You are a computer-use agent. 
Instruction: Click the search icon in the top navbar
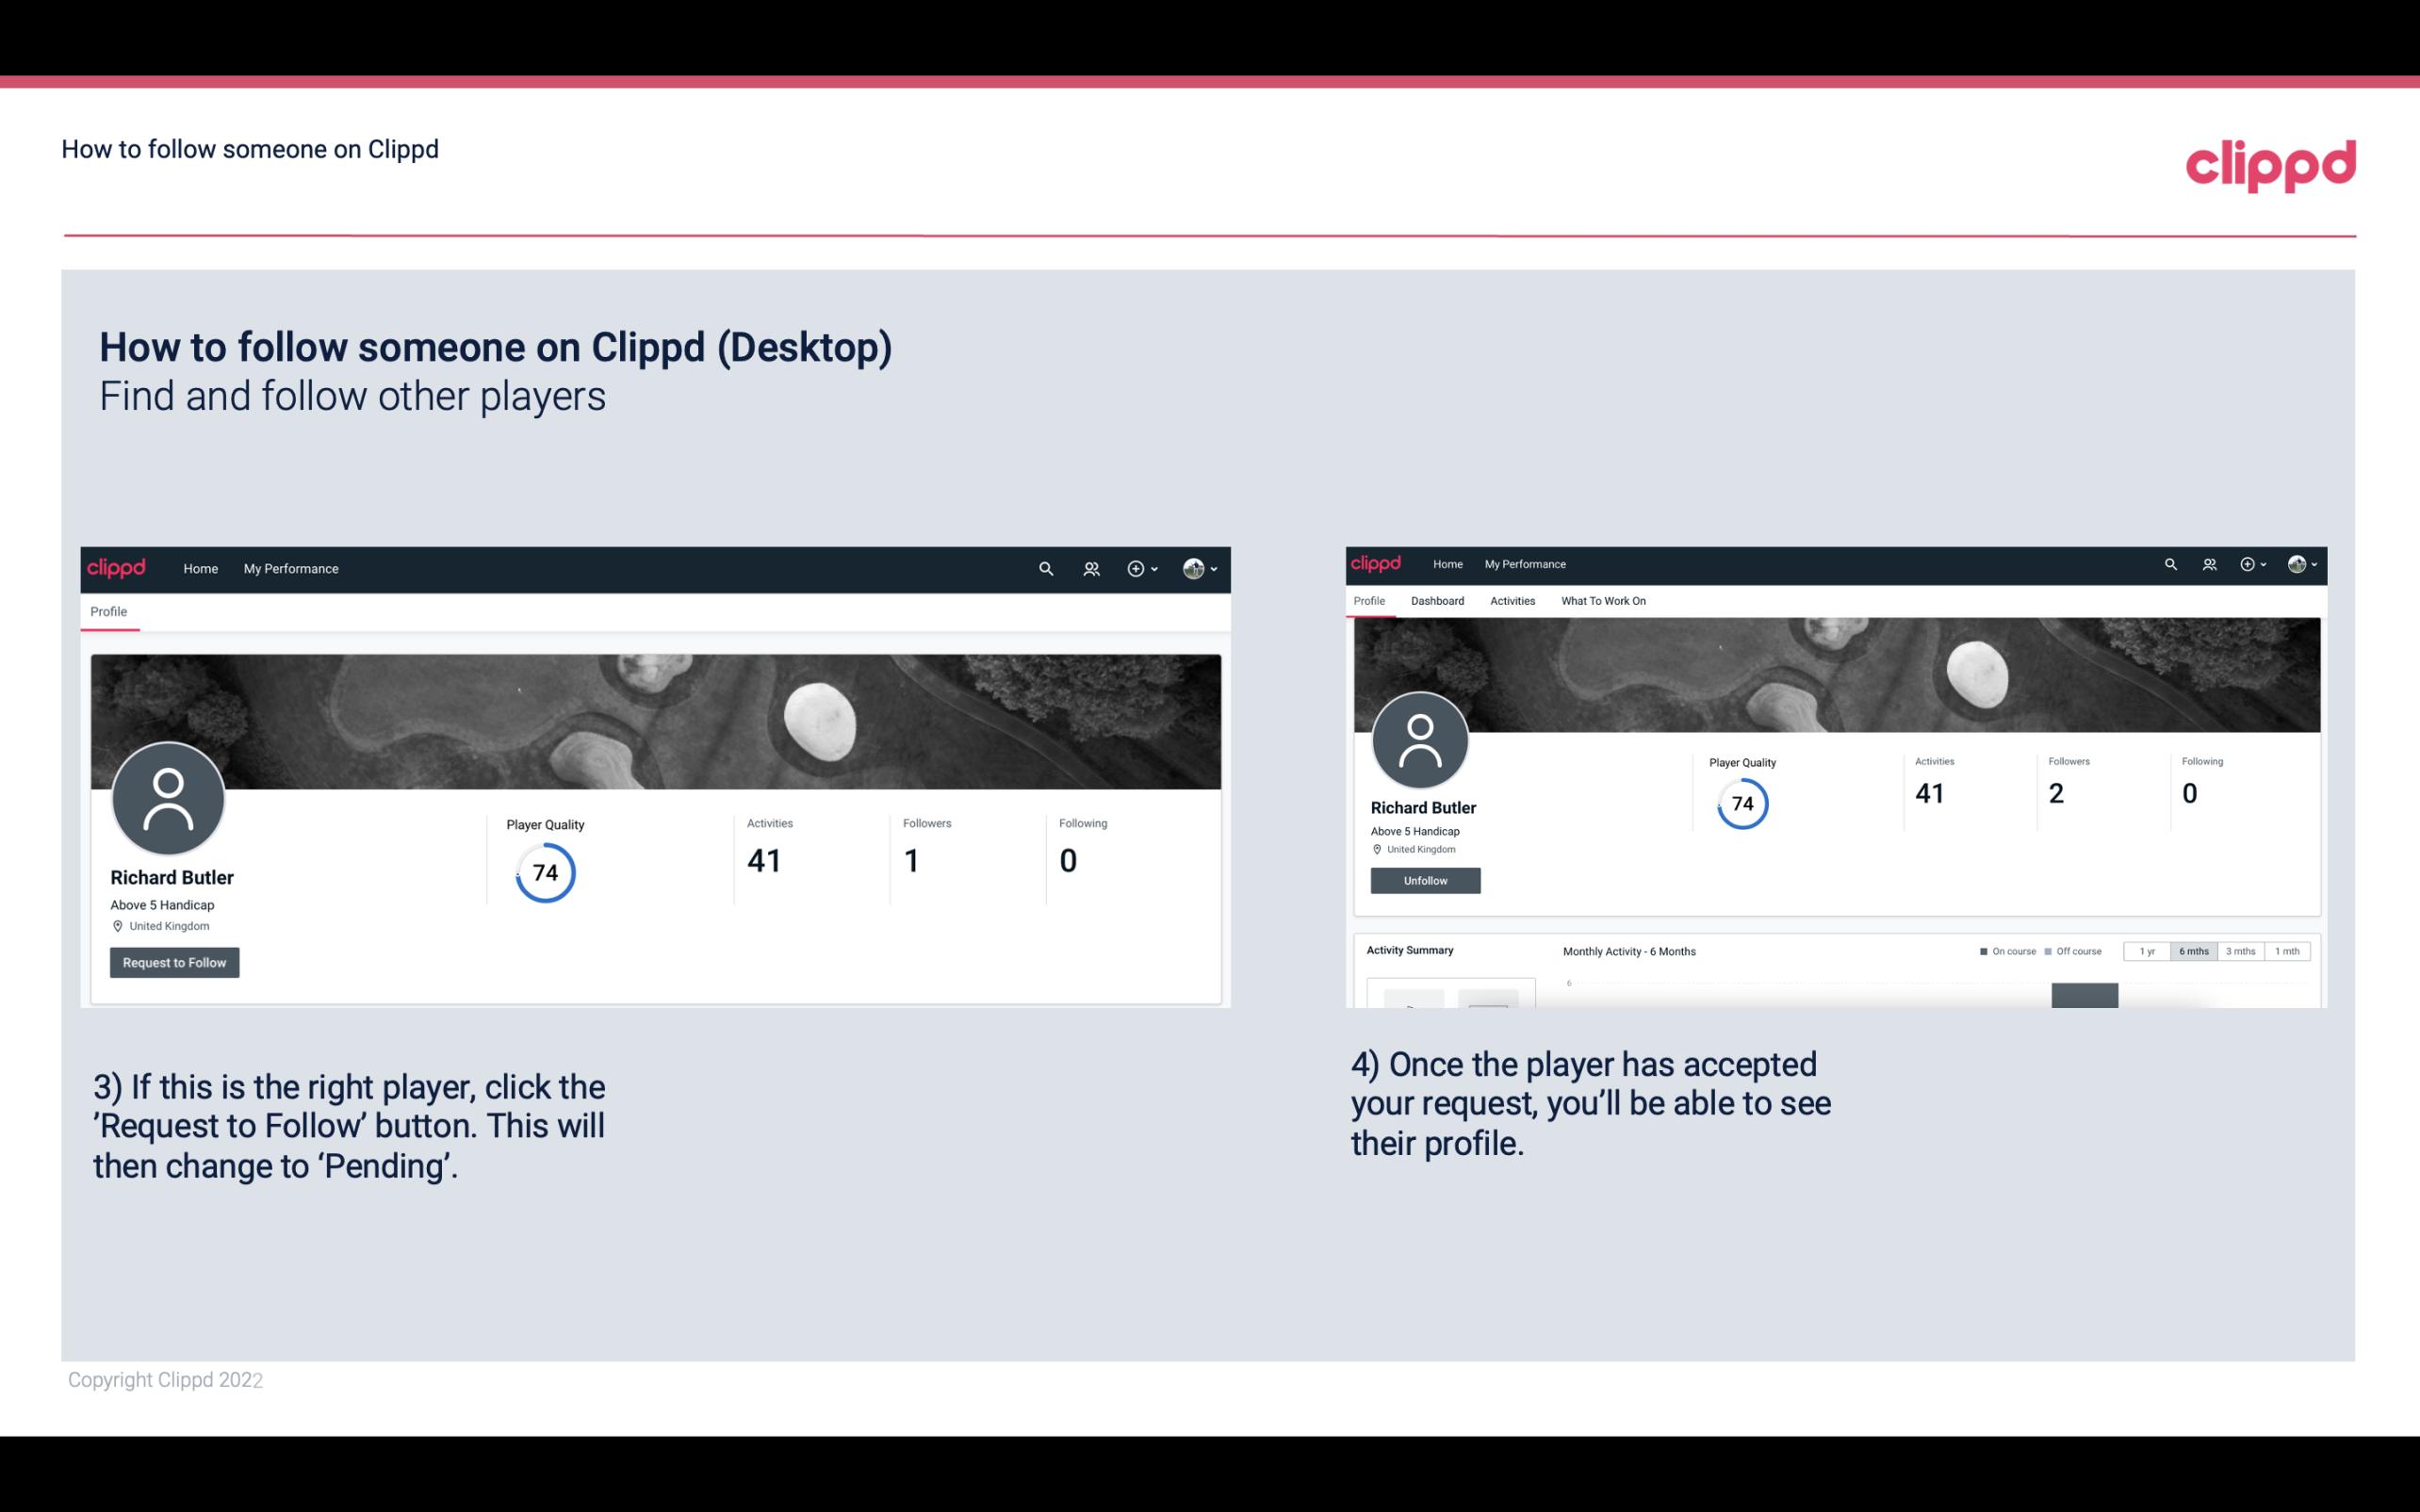[x=1045, y=568]
